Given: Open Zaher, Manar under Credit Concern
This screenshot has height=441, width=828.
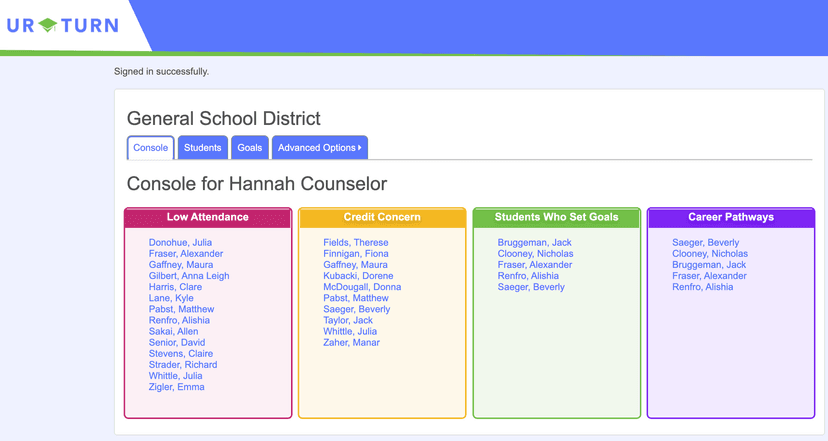Looking at the screenshot, I should tap(351, 343).
